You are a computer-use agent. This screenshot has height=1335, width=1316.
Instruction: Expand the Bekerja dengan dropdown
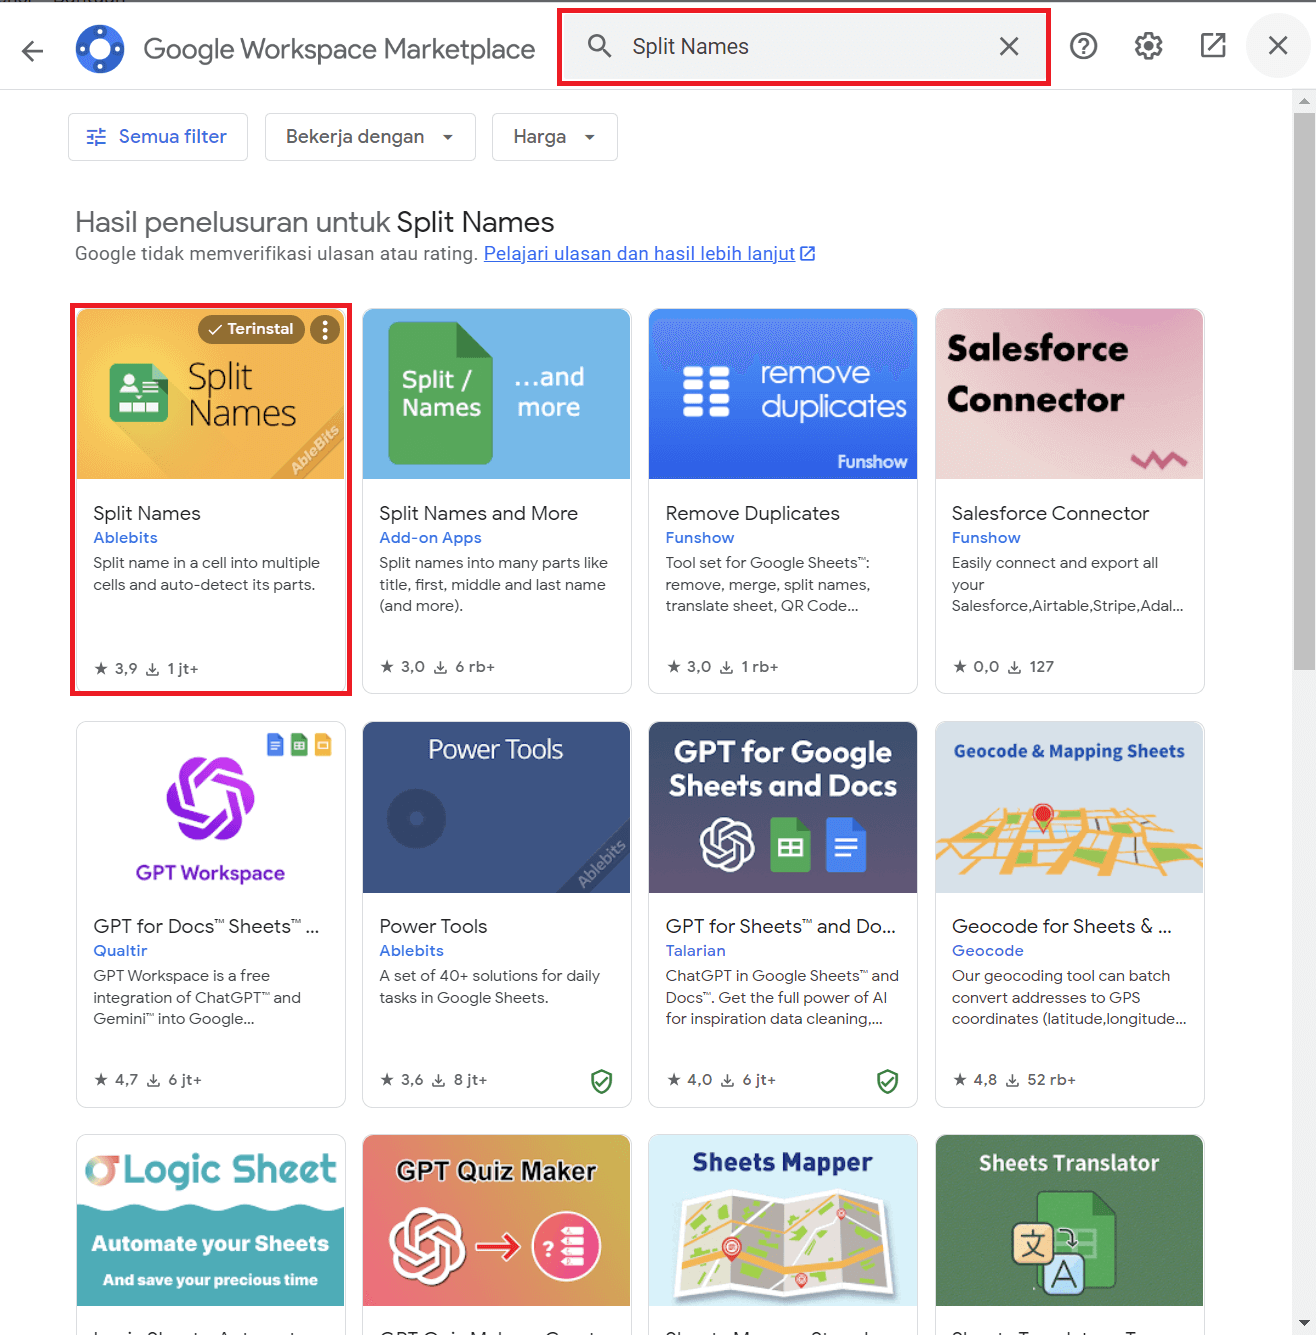coord(370,137)
